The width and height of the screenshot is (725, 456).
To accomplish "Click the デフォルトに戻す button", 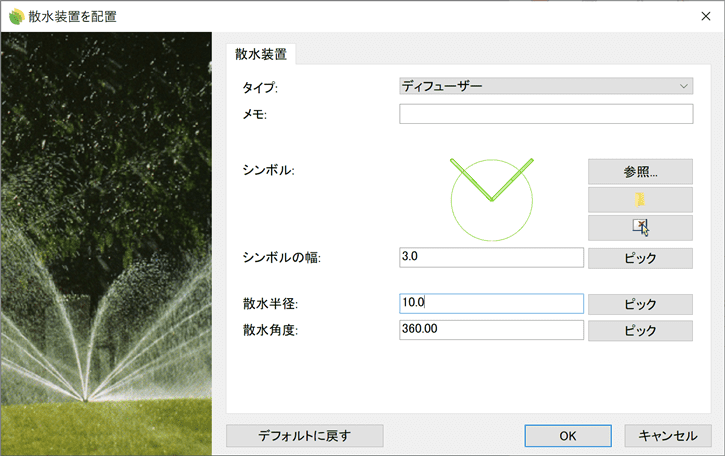I will tap(305, 436).
